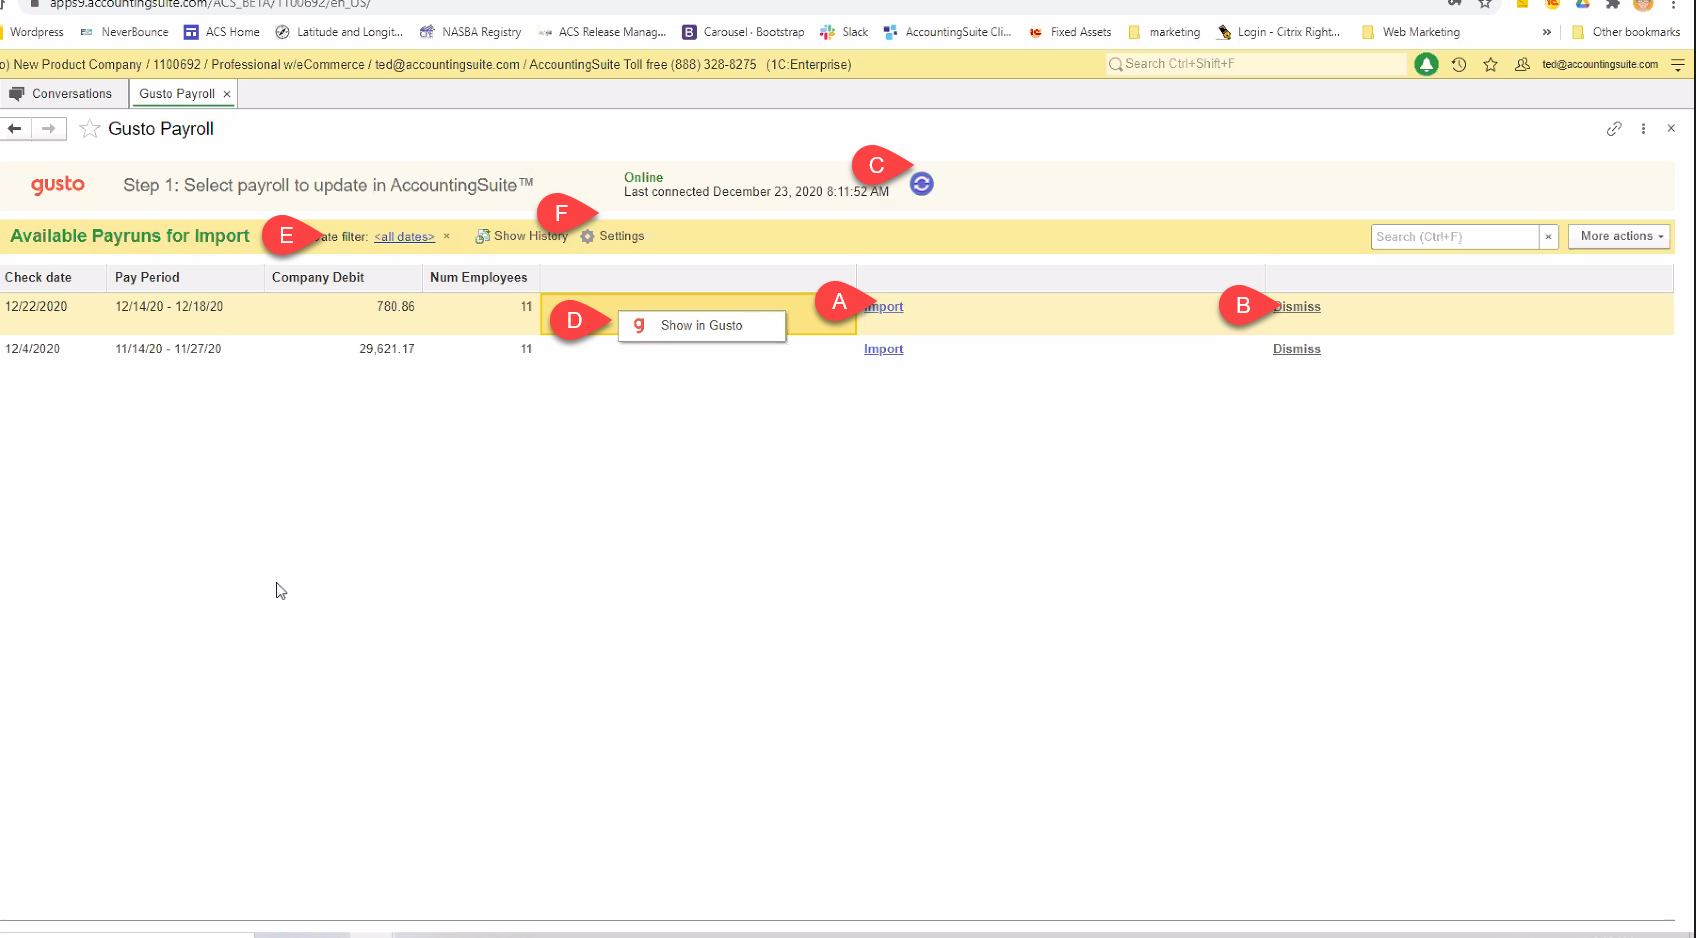Screen dimensions: 1696x938
Task: Open the service menu lines icon
Action: pyautogui.click(x=1678, y=64)
